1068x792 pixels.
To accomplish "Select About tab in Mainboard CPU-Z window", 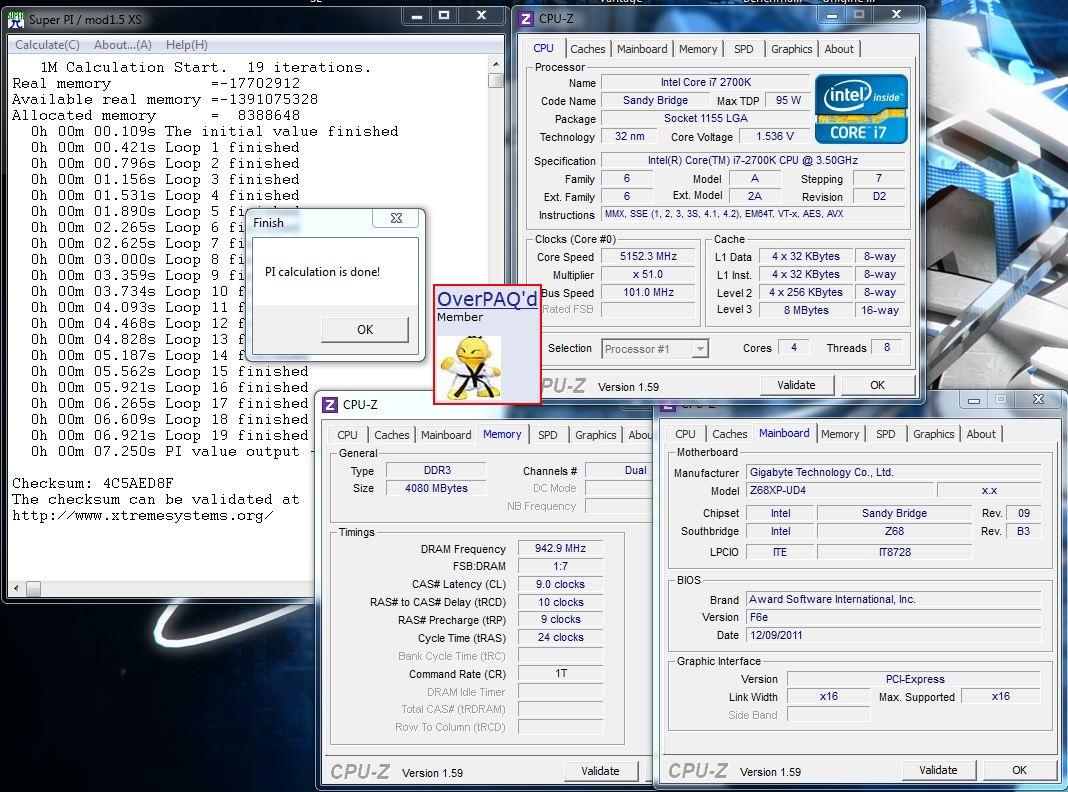I will (981, 434).
